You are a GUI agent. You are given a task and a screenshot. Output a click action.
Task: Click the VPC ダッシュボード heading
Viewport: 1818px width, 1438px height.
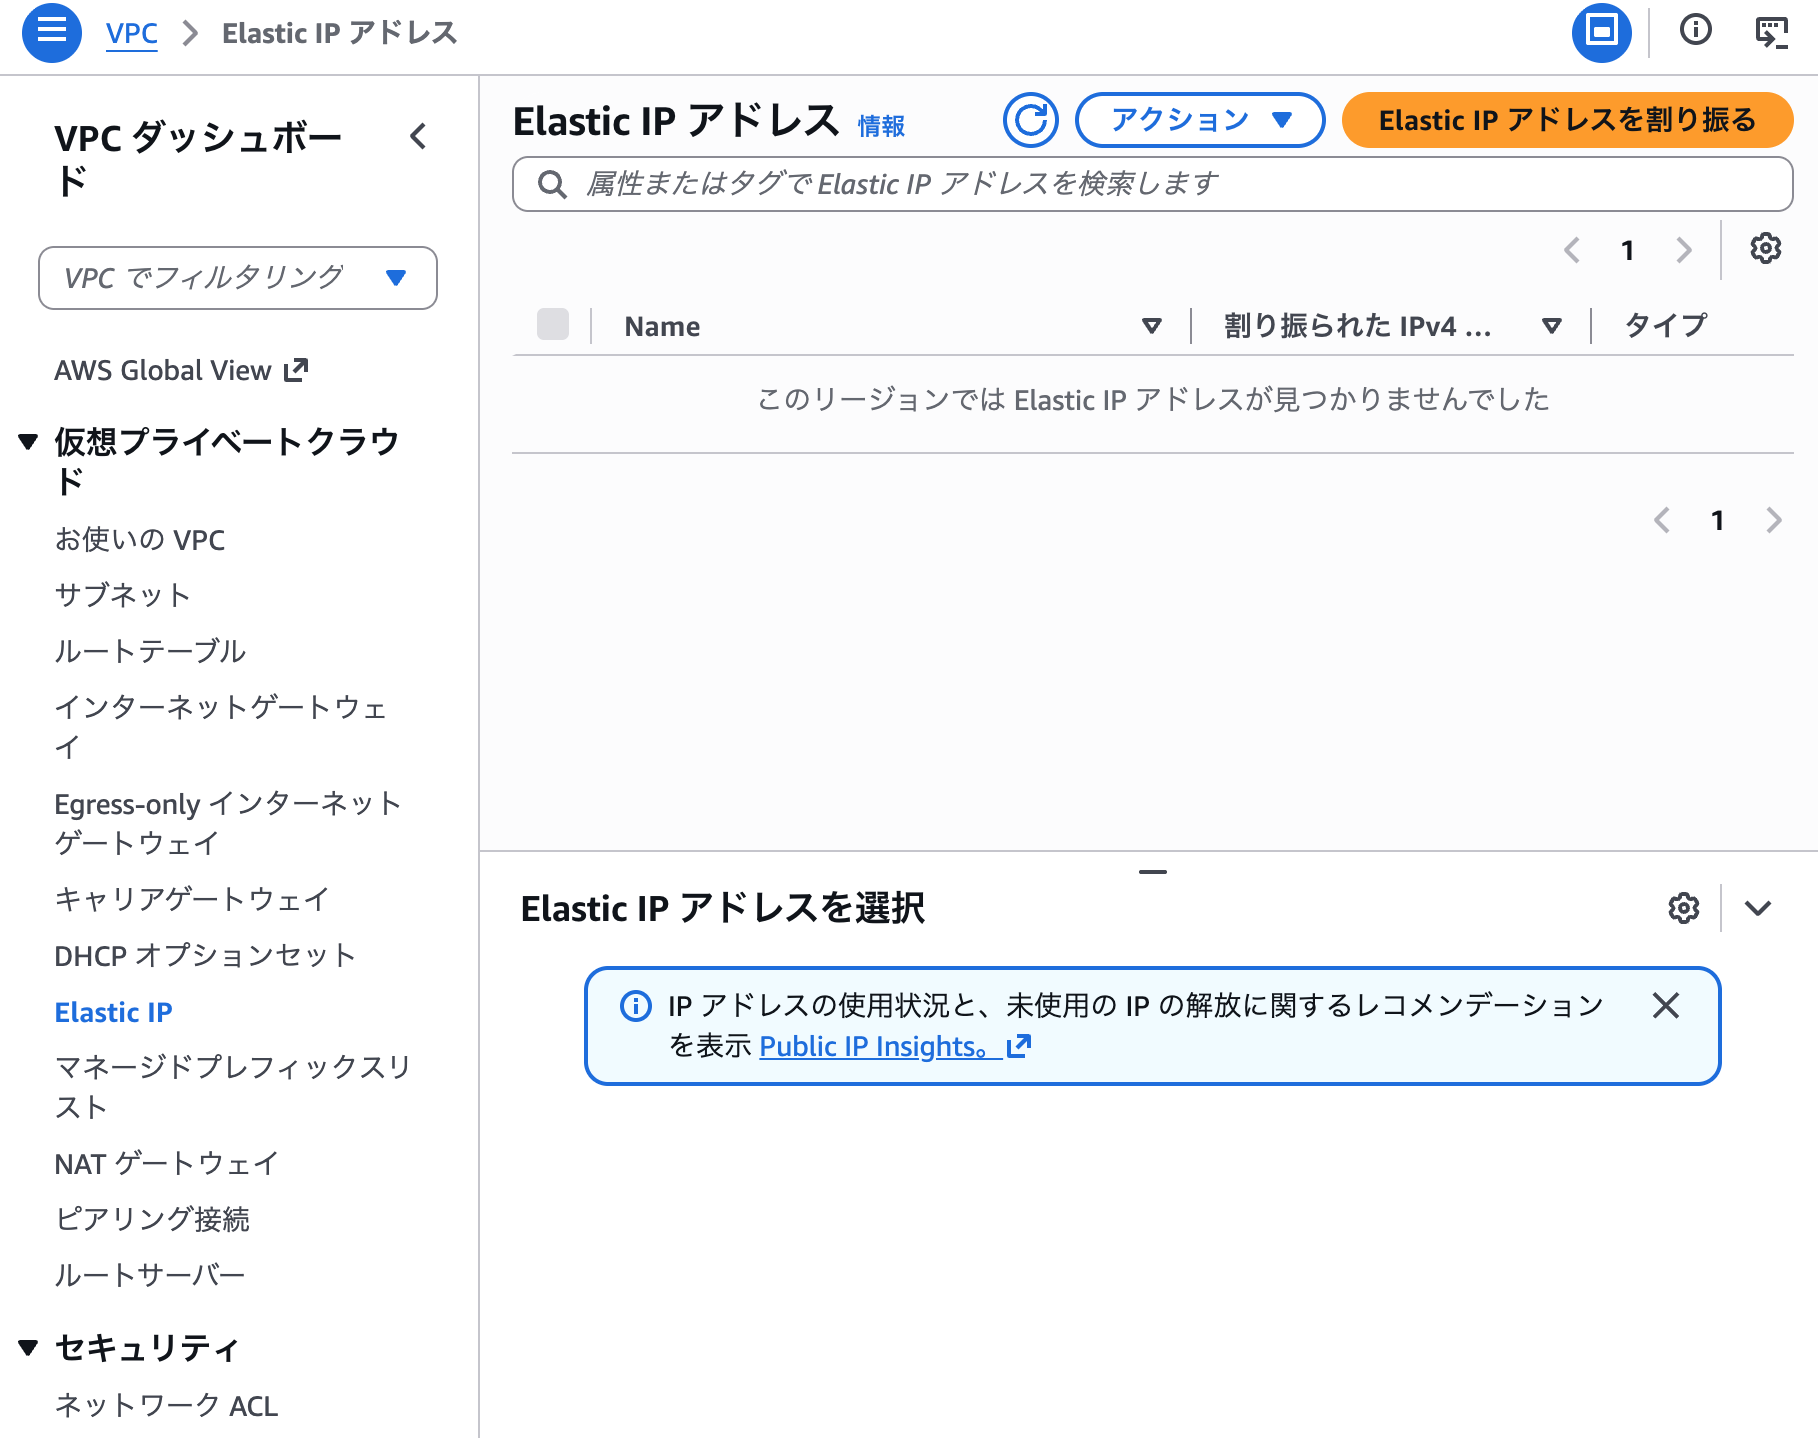[x=198, y=159]
